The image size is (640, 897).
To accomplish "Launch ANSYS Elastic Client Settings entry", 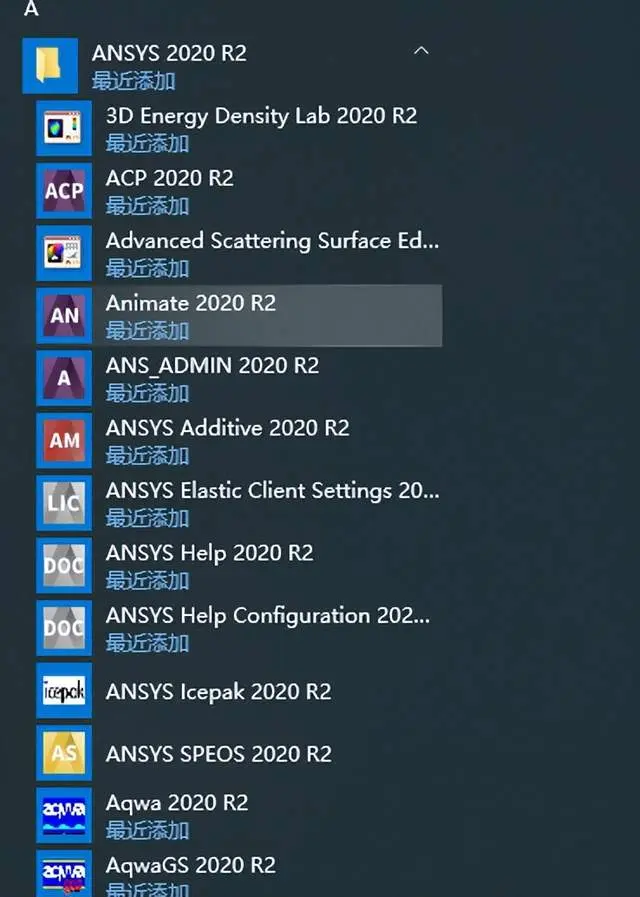I will pos(273,491).
